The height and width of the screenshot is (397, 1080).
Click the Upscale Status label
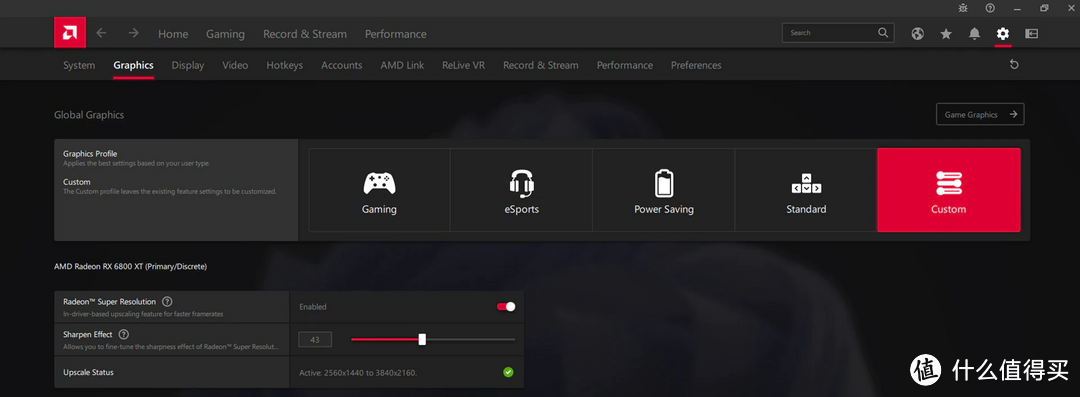tap(88, 372)
